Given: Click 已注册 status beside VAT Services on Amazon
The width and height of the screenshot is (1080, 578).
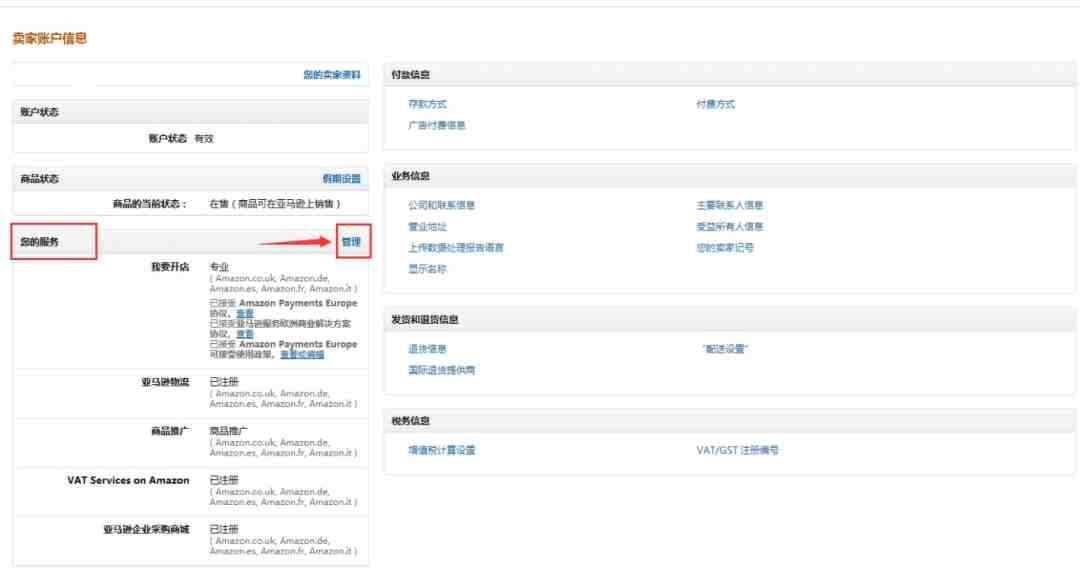Looking at the screenshot, I should [x=224, y=480].
